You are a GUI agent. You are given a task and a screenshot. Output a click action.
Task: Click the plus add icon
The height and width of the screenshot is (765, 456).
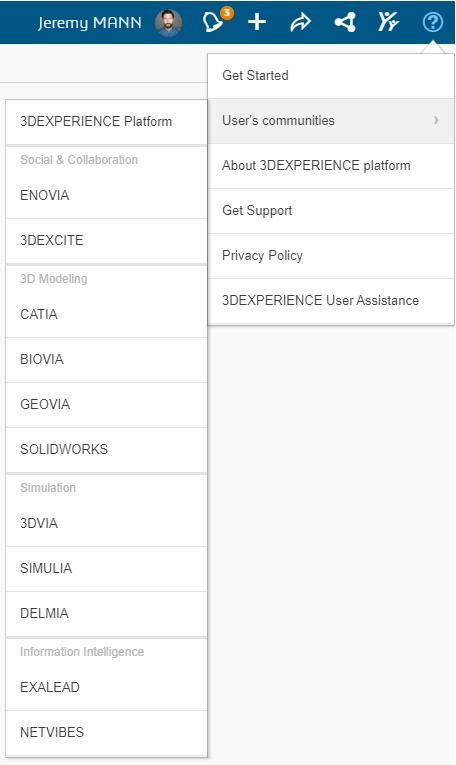click(257, 22)
